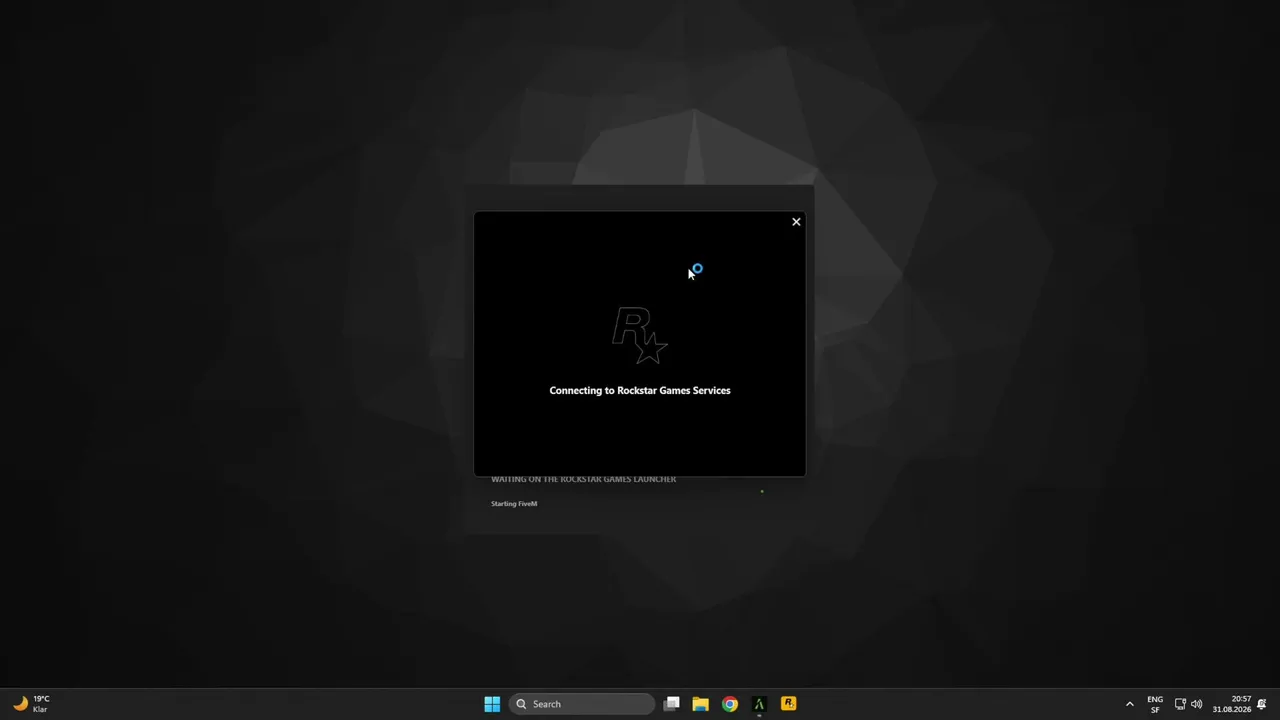Open the Windows Start menu

[492, 704]
